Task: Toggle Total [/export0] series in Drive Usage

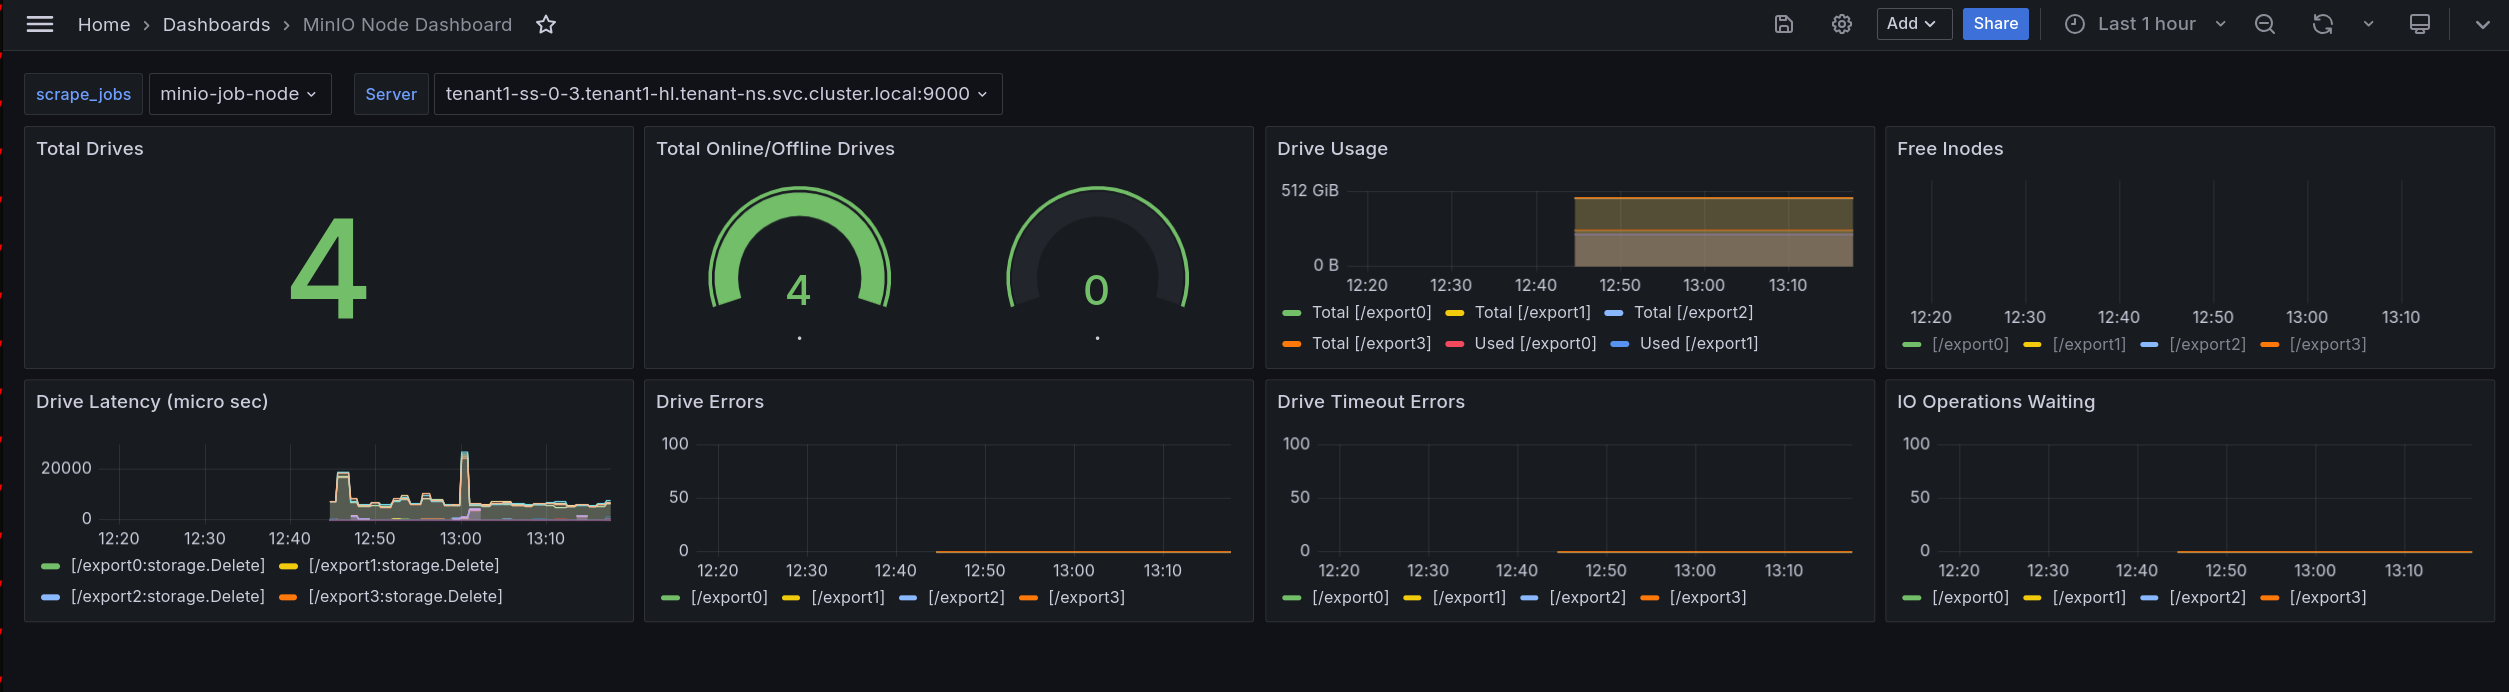Action: coord(1370,313)
